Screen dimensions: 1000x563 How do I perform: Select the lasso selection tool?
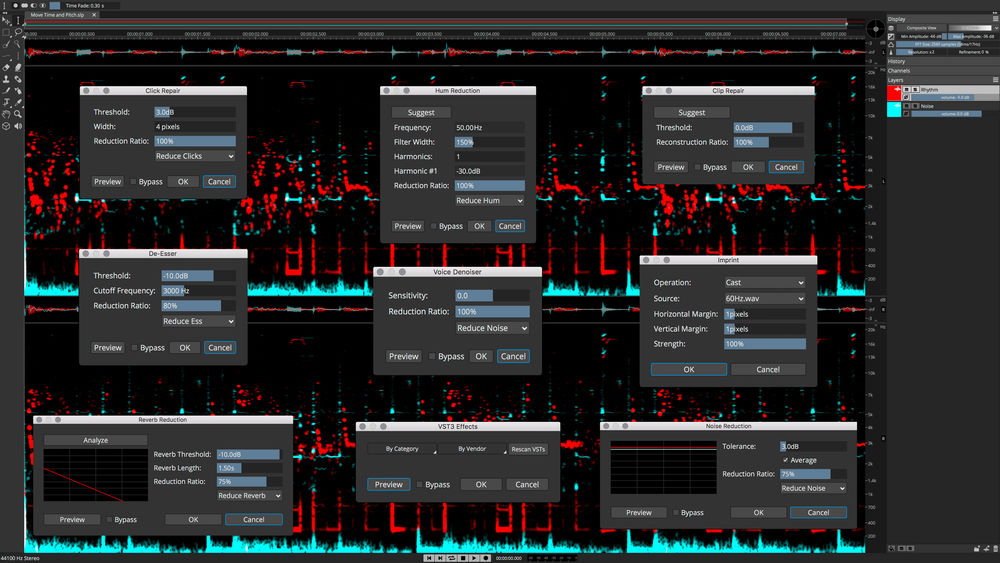18,32
